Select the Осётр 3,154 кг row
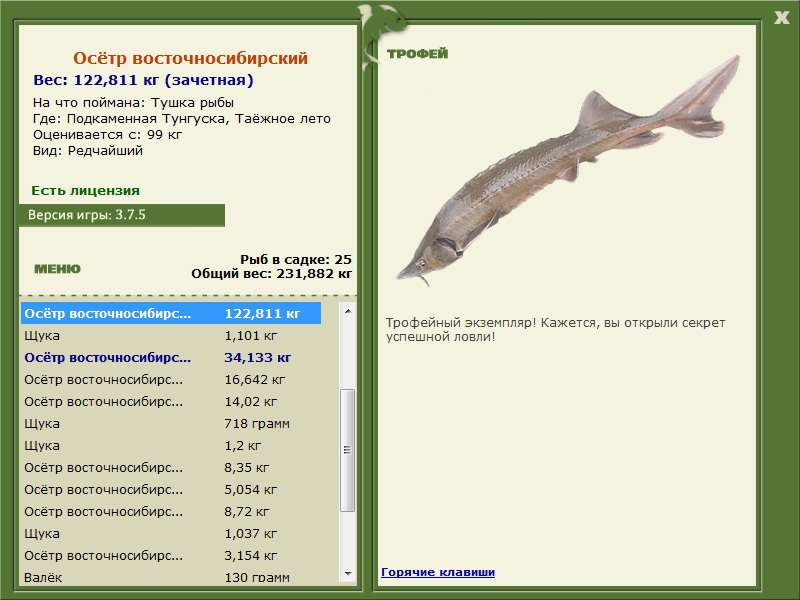Viewport: 800px width, 600px height. coord(171,555)
